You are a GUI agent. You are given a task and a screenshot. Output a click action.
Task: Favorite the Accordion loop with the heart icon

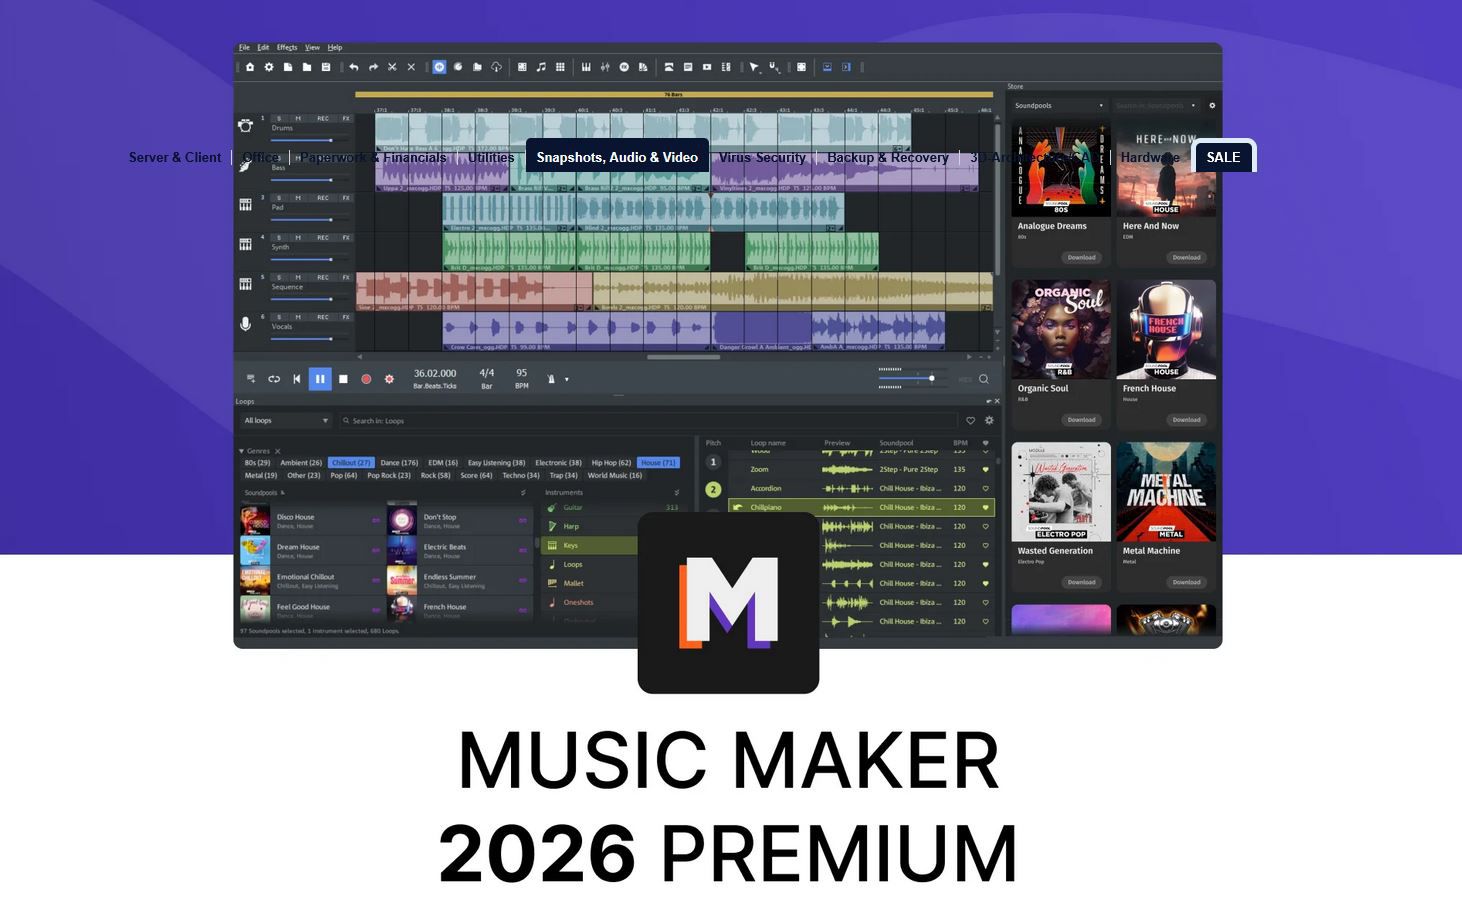tap(985, 488)
